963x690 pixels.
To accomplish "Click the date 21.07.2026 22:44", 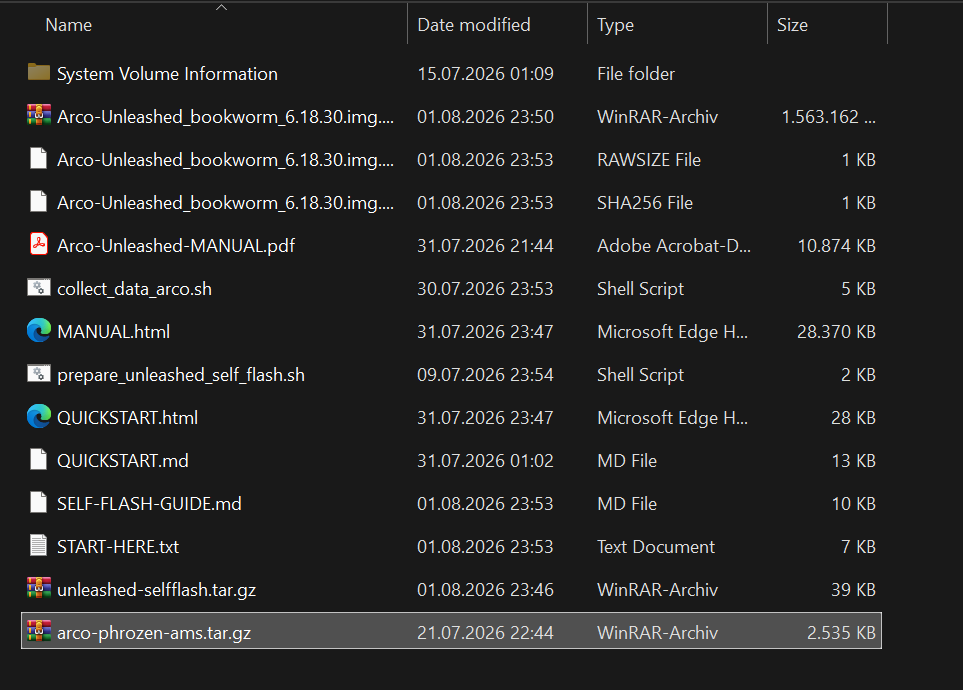I will tap(485, 633).
